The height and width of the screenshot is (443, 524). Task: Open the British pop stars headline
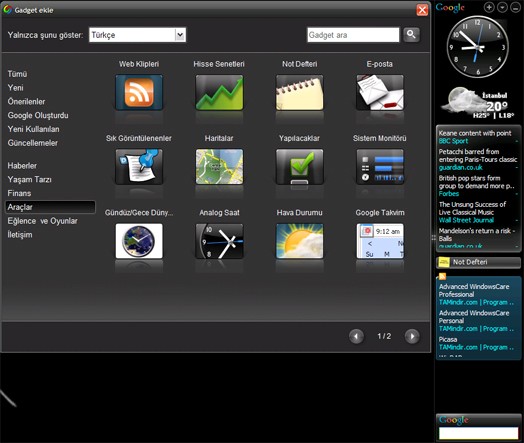coord(477,182)
